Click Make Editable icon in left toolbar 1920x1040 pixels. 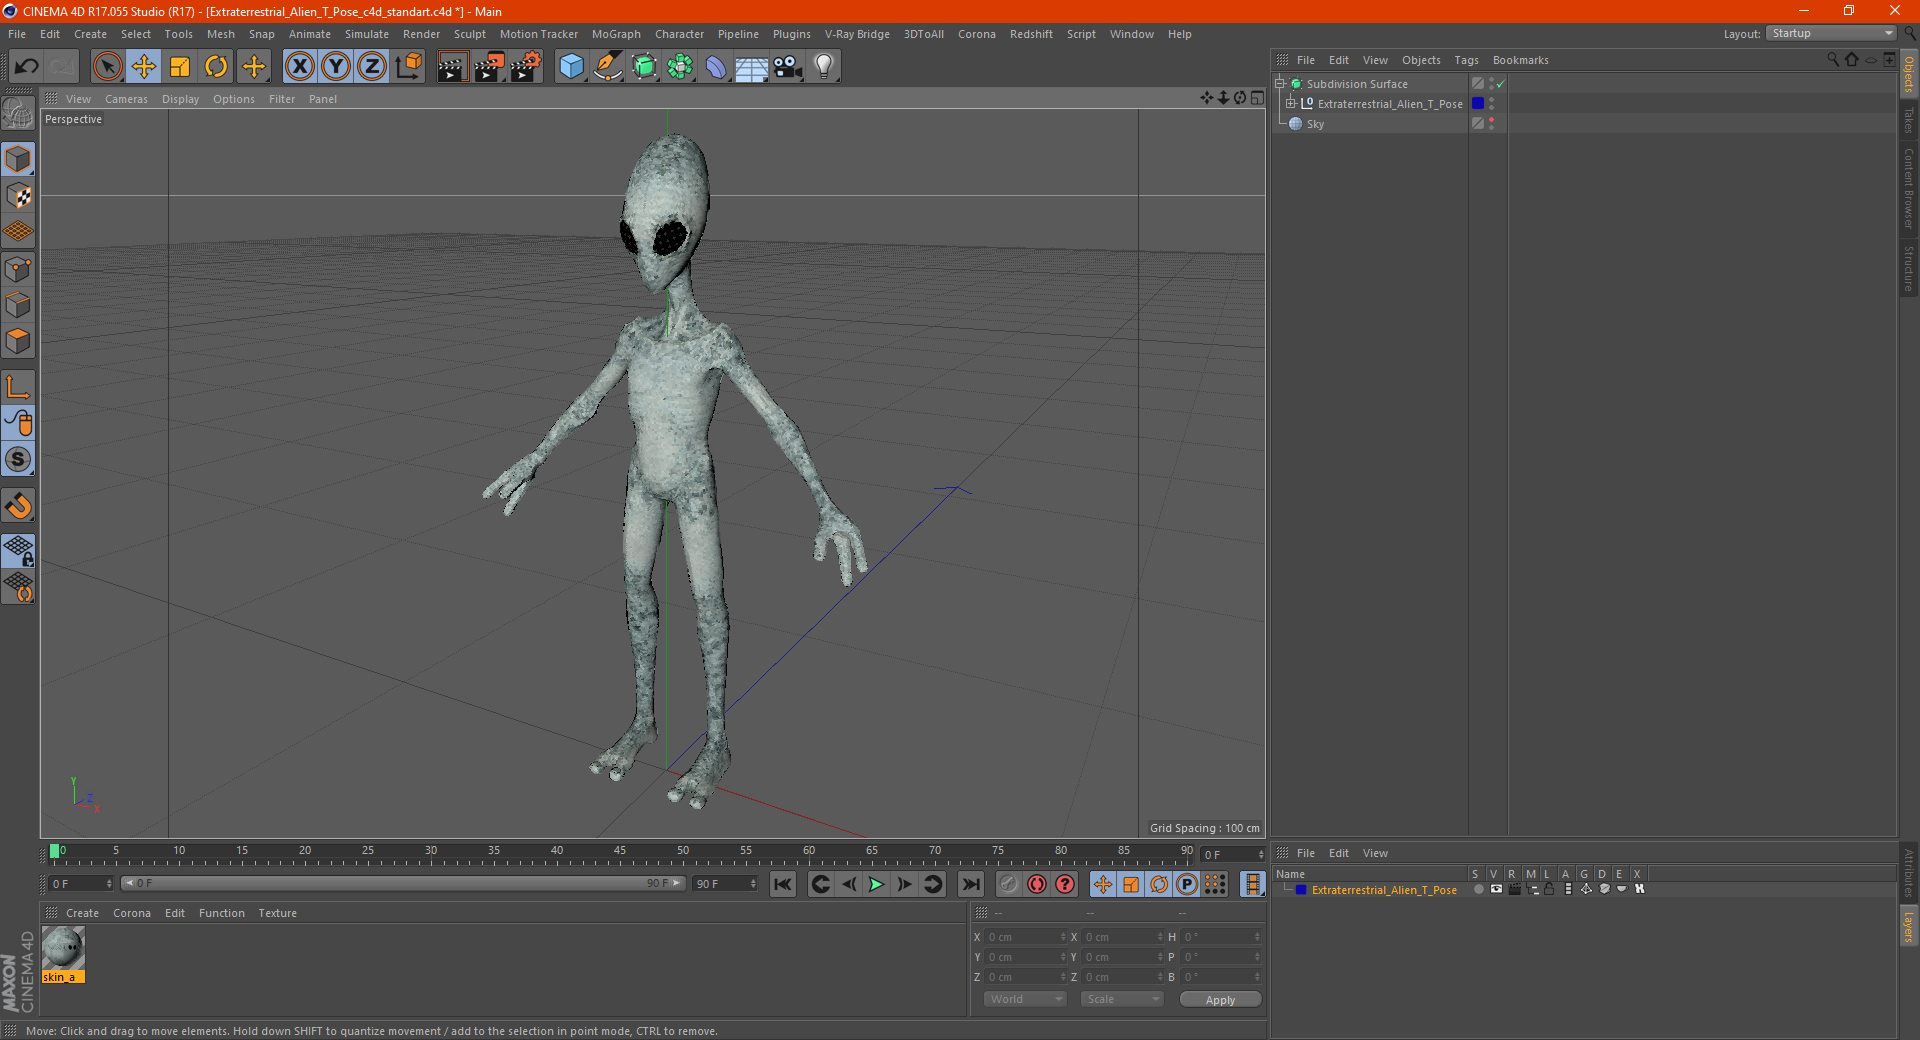[x=18, y=113]
